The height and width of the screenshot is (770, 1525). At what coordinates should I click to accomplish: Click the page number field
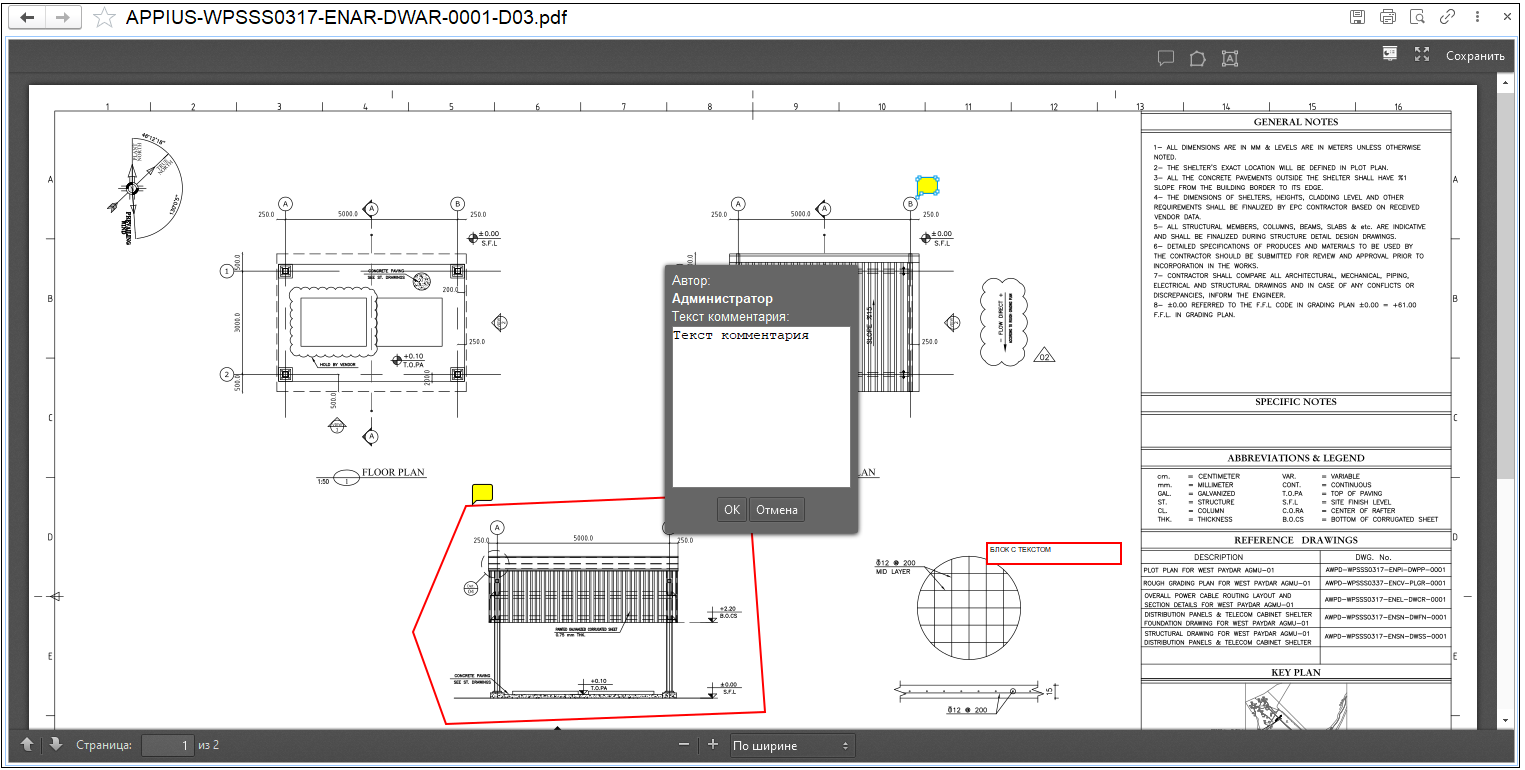pyautogui.click(x=168, y=745)
